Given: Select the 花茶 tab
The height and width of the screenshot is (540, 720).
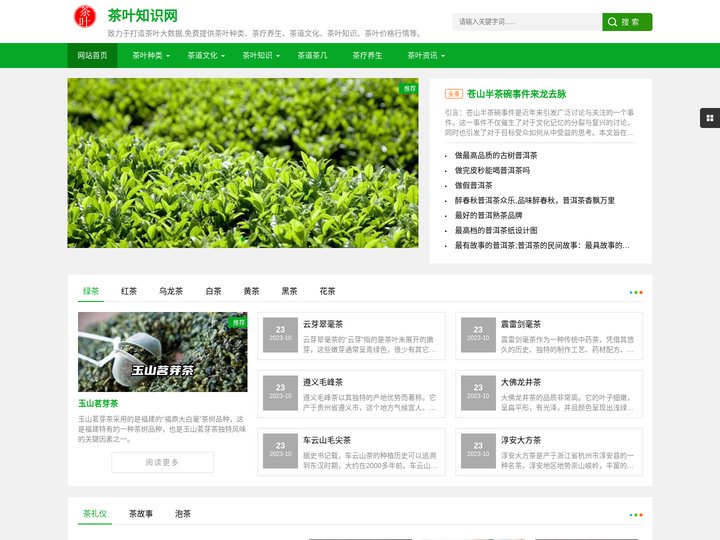Looking at the screenshot, I should [327, 291].
